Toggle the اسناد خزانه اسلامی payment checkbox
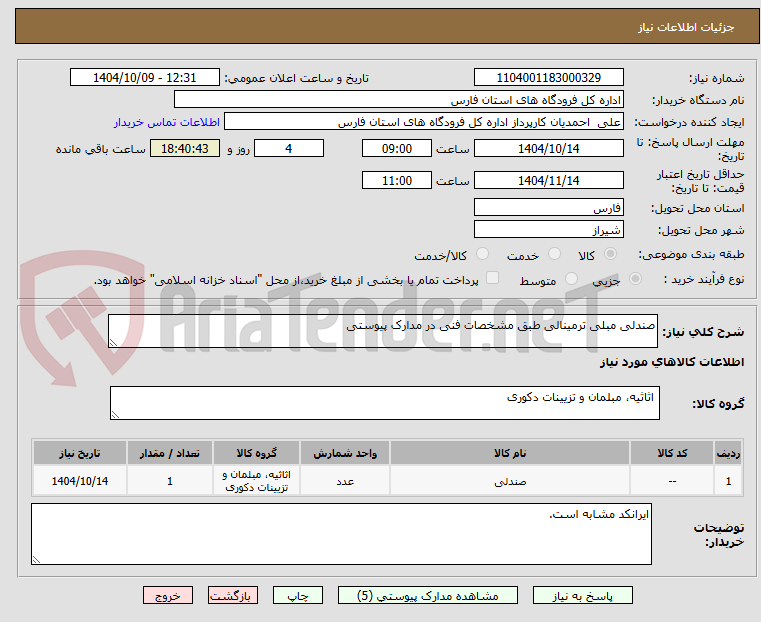 pos(492,278)
